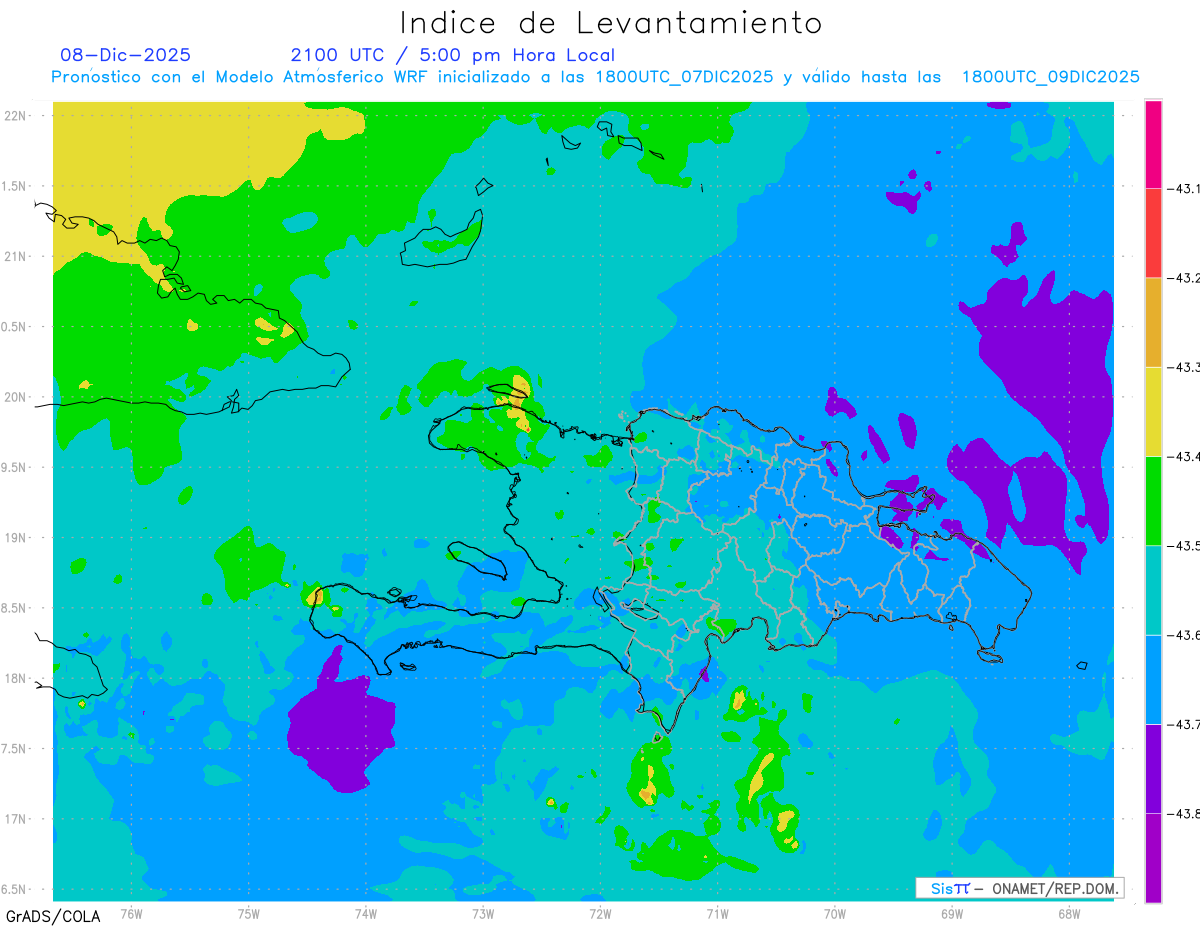Image resolution: width=1200 pixels, height=927 pixels.
Task: Choose the teal color bar segment
Action: 1153,590
